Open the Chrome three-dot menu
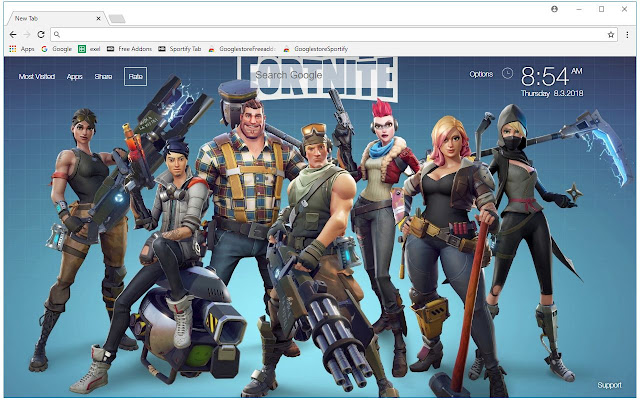This screenshot has width=640, height=400. [x=627, y=35]
